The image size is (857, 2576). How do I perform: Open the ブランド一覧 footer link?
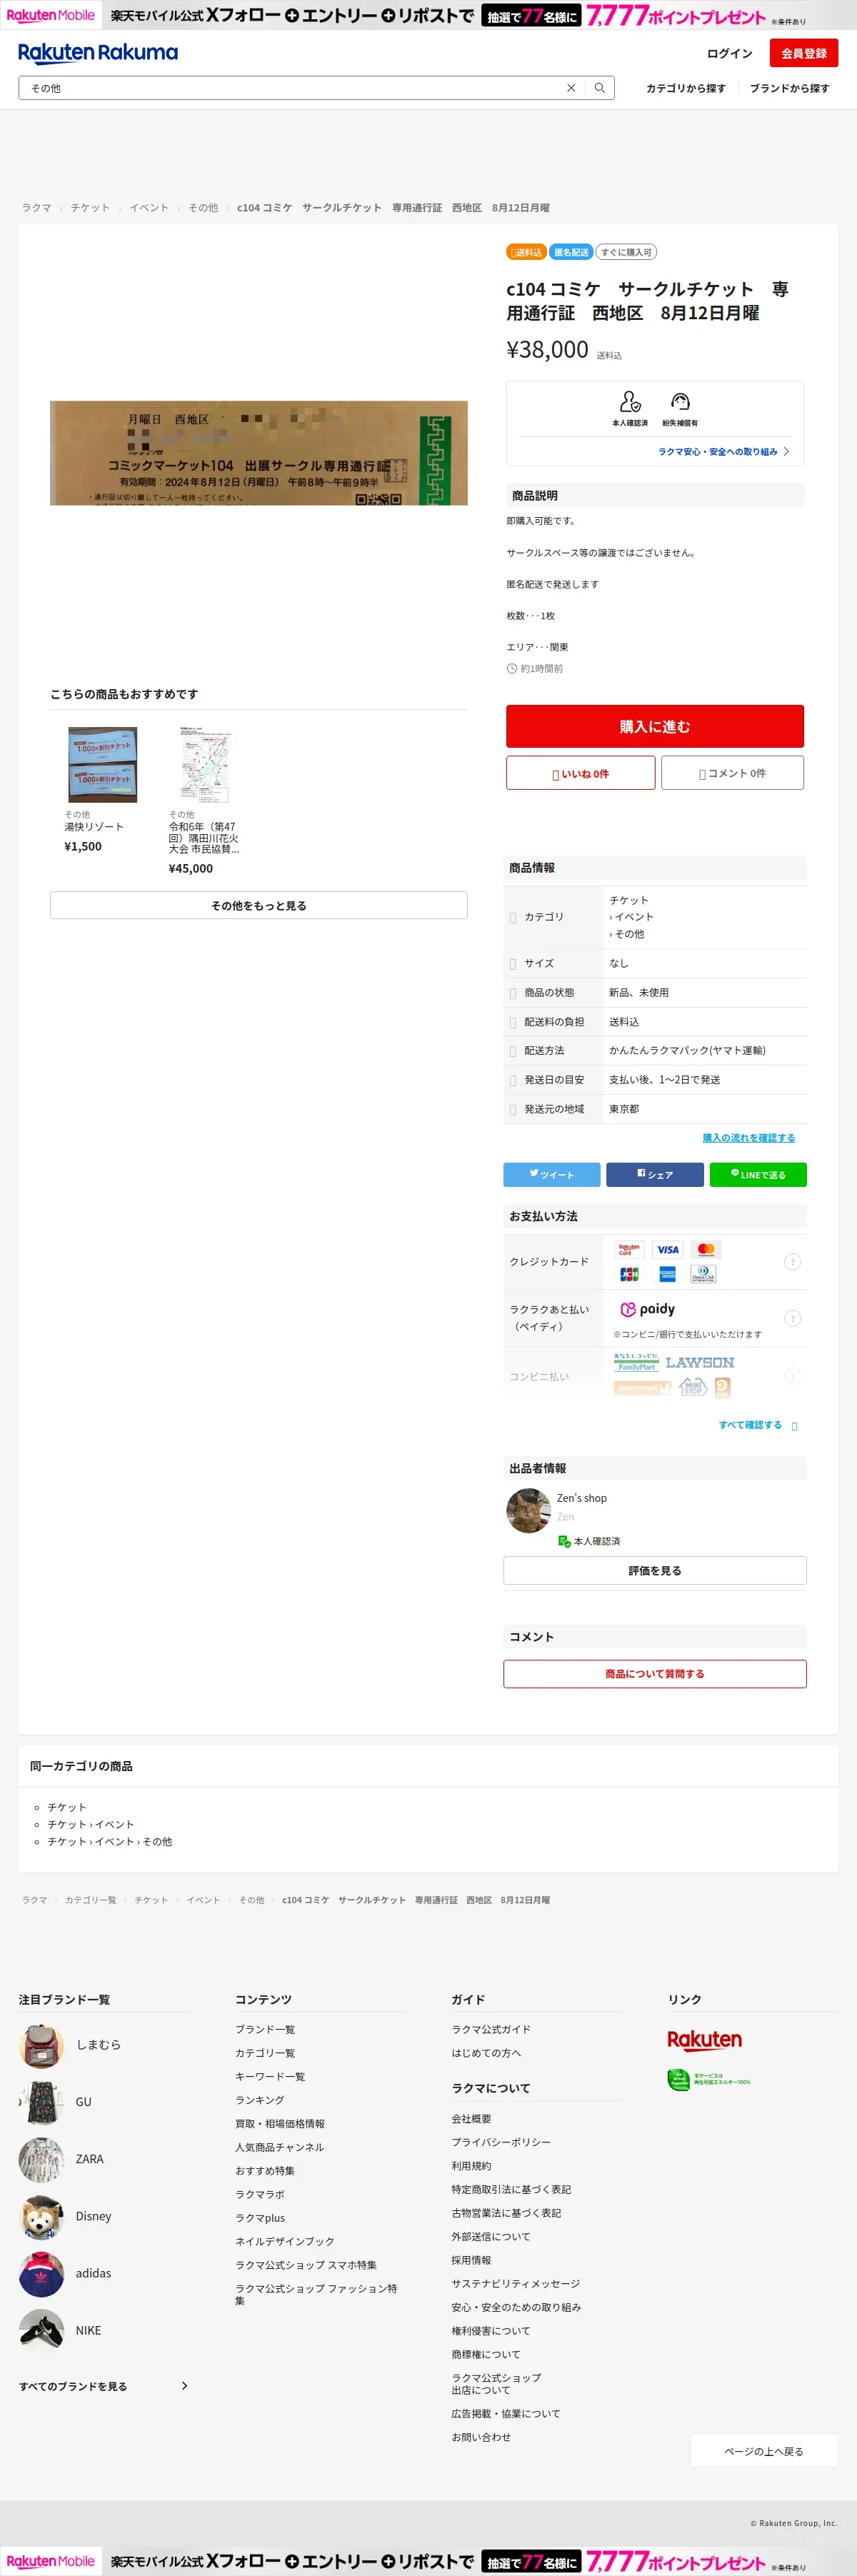point(265,2029)
